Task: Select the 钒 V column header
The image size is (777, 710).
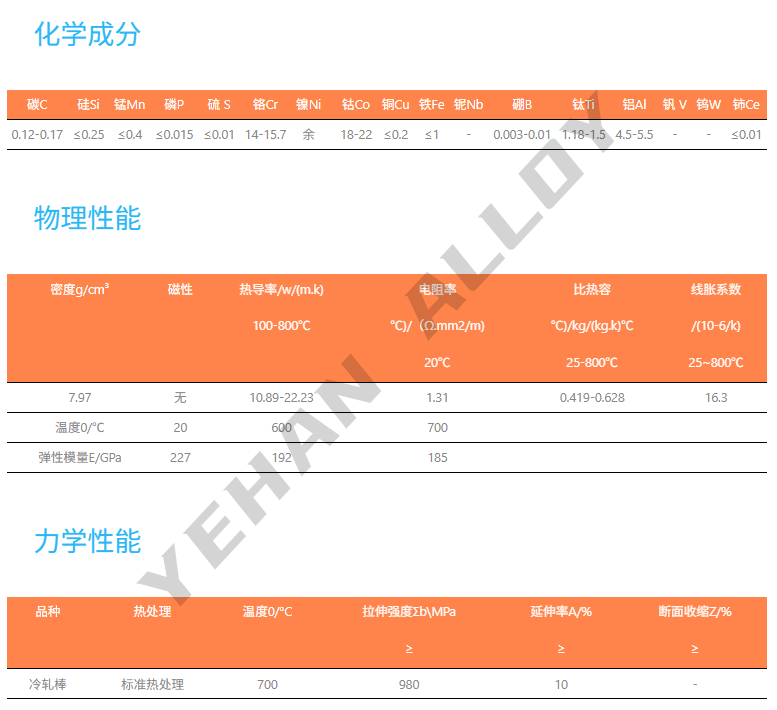Action: click(x=674, y=105)
